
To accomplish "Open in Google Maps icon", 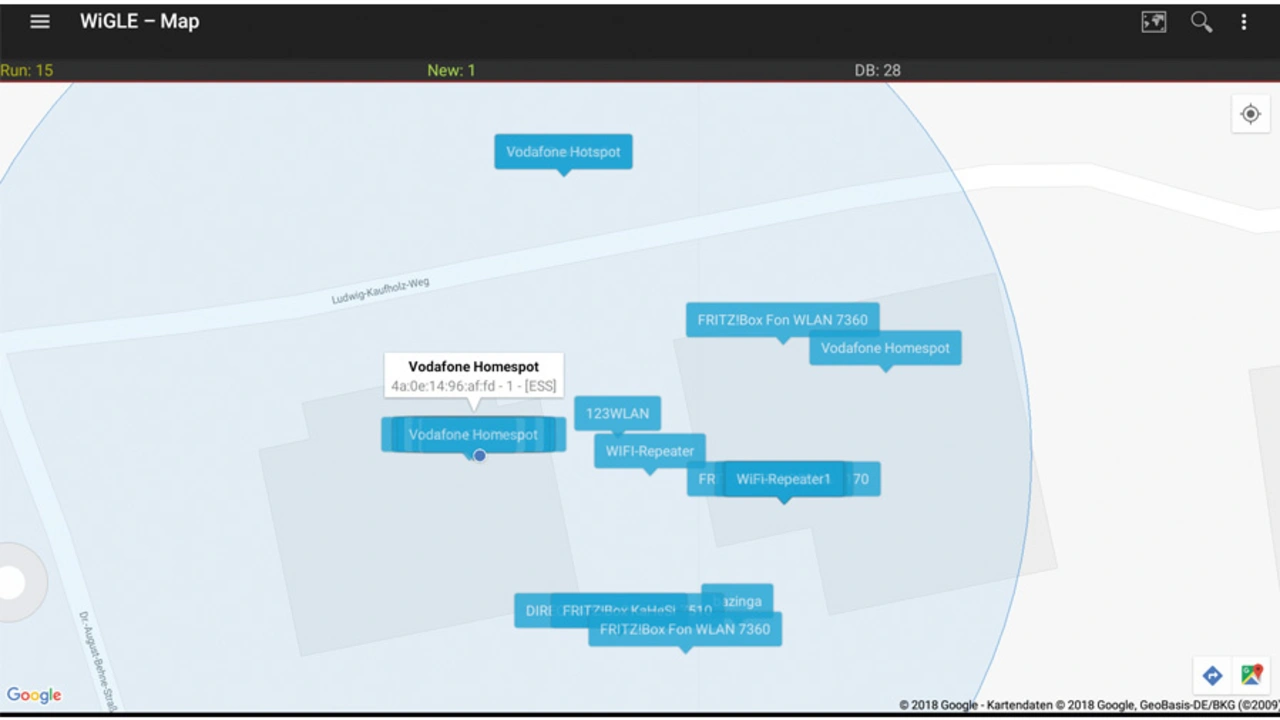I will point(1251,676).
